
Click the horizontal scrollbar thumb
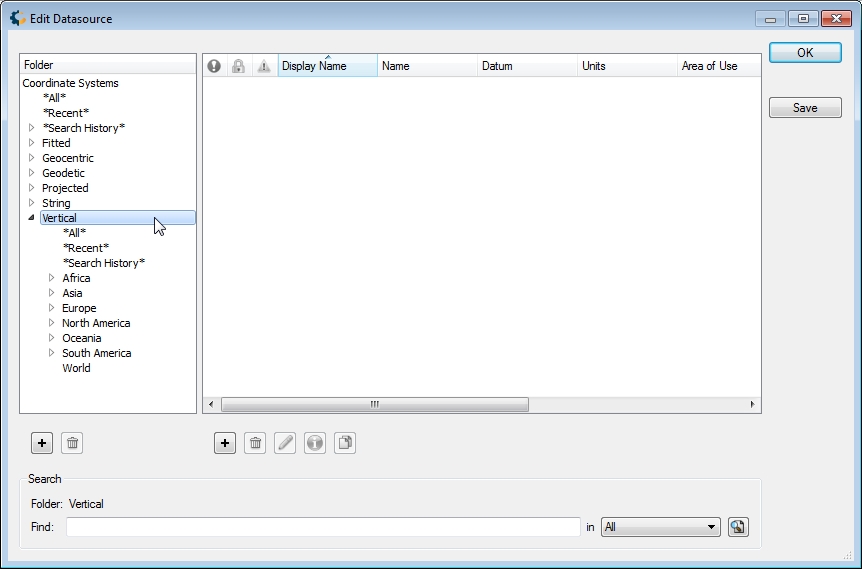[374, 405]
